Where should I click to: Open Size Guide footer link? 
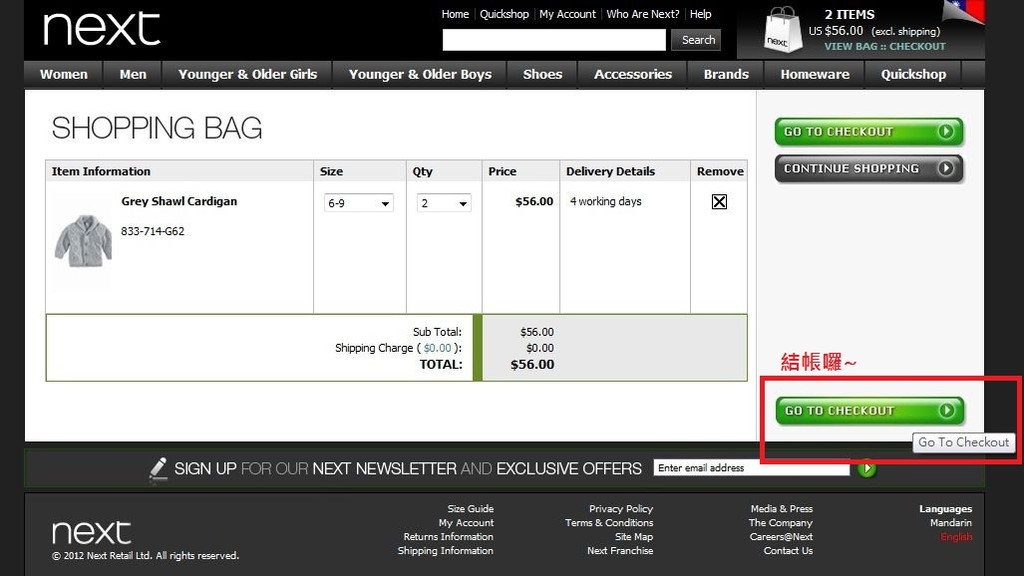click(470, 509)
